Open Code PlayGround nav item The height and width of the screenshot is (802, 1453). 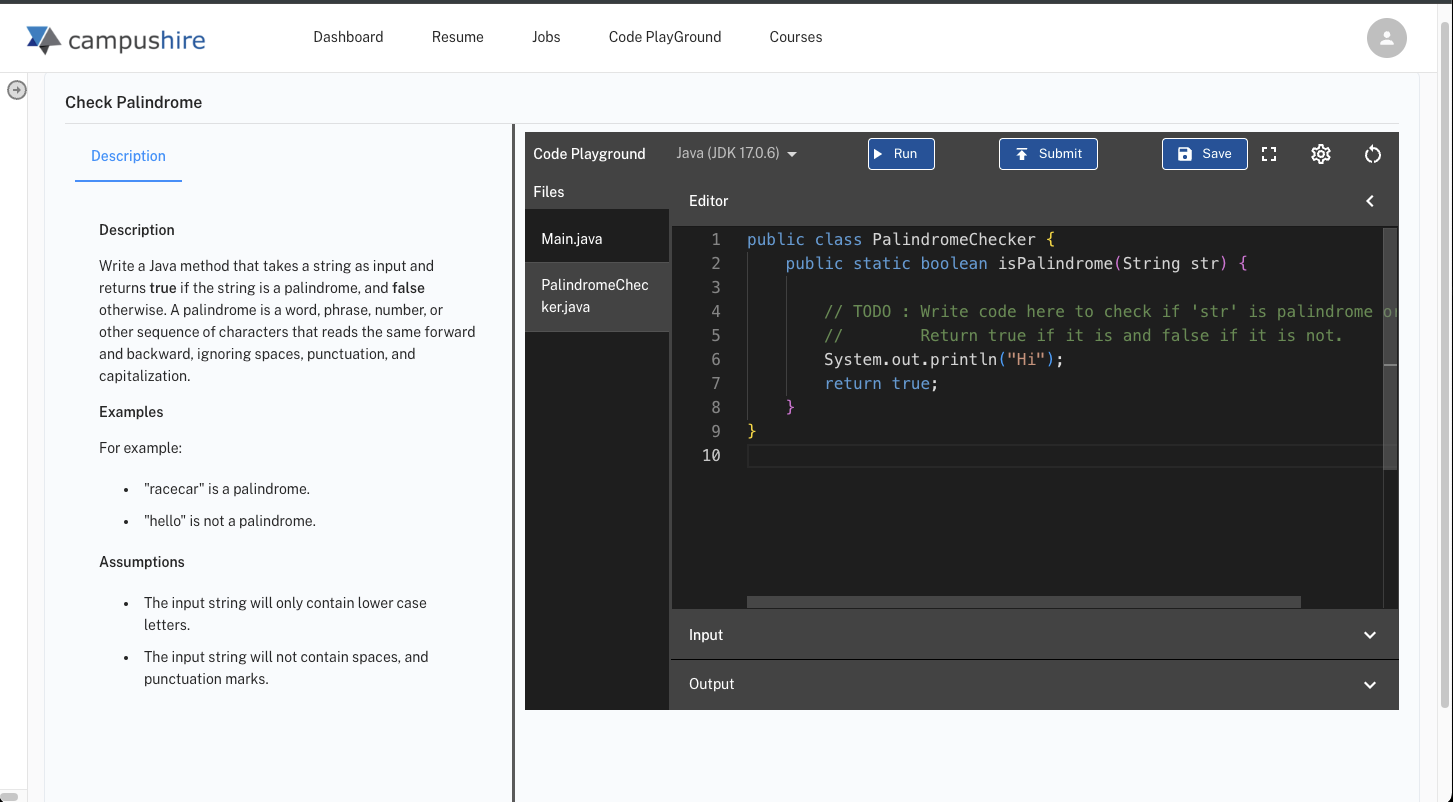[x=664, y=37]
